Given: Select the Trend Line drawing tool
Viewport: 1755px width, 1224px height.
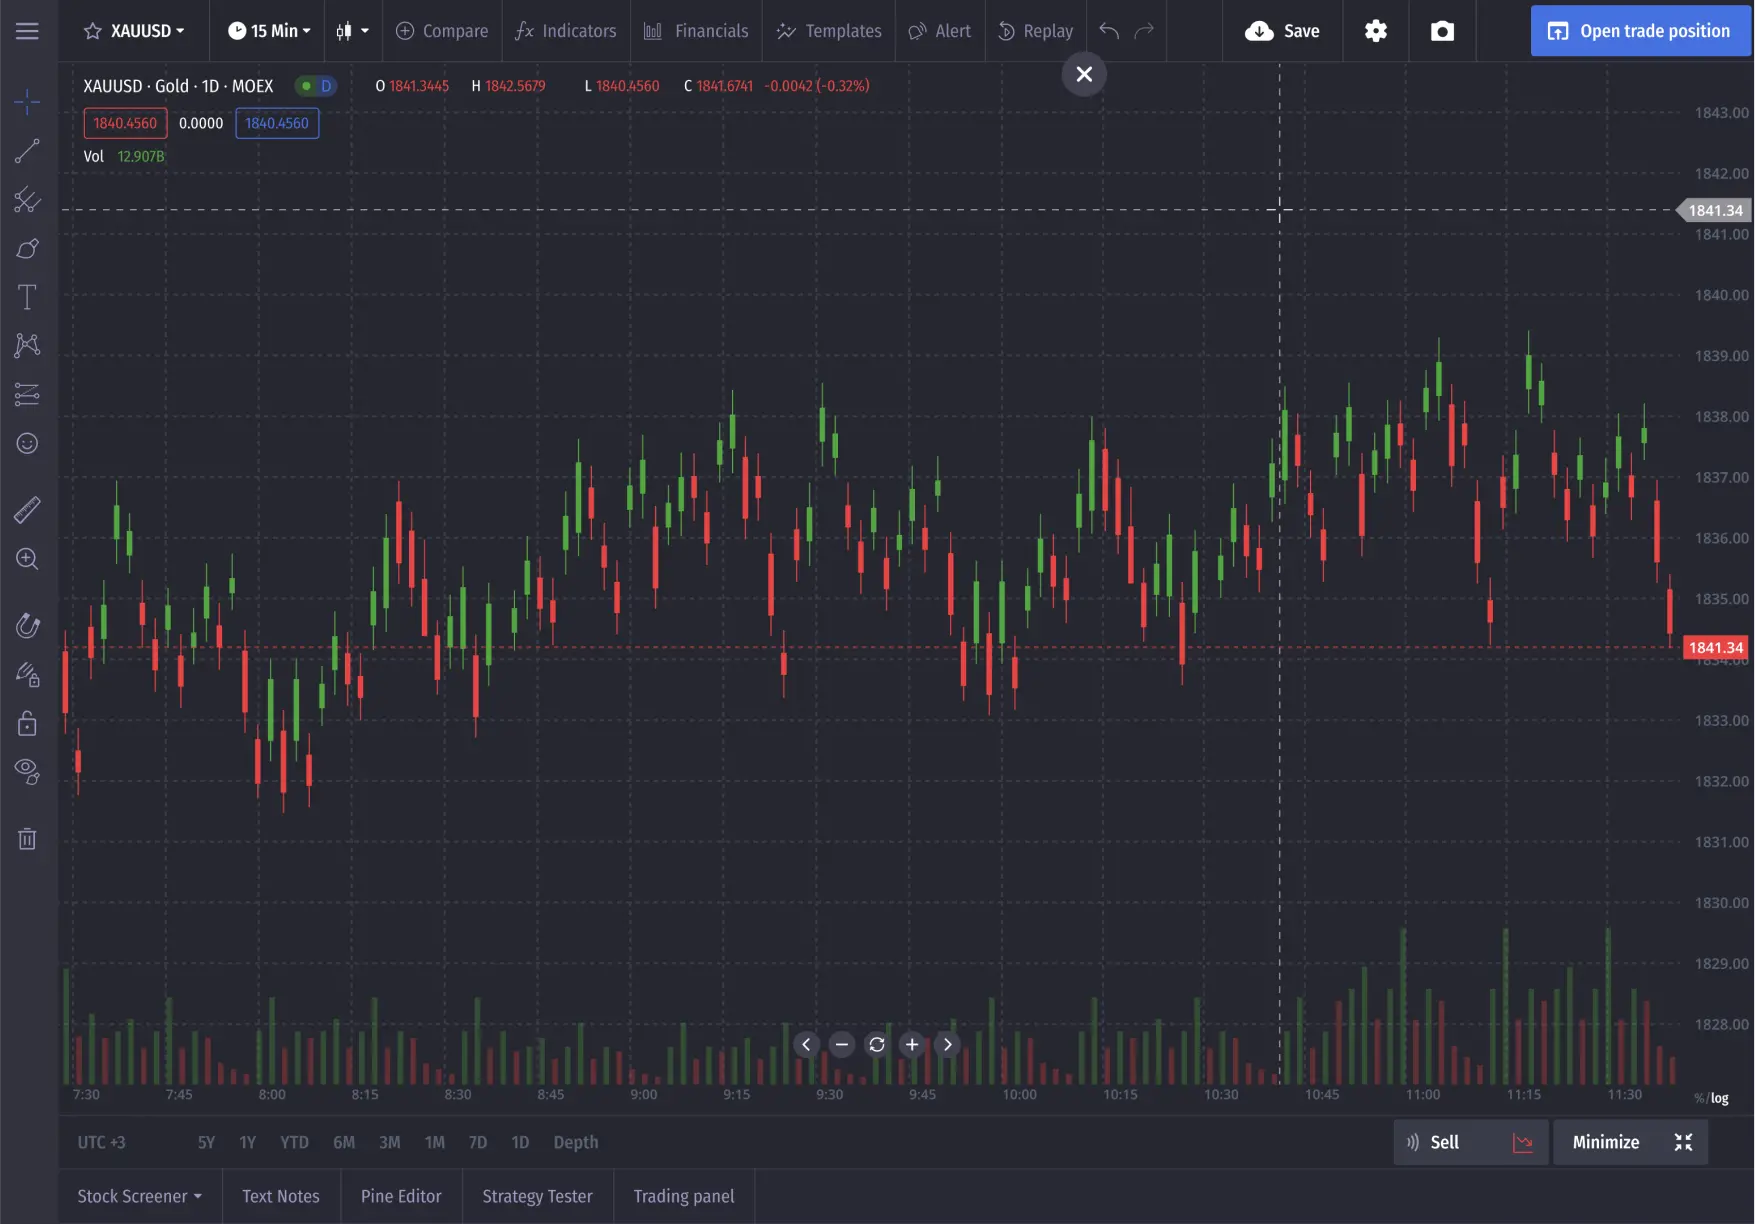Looking at the screenshot, I should 27,151.
